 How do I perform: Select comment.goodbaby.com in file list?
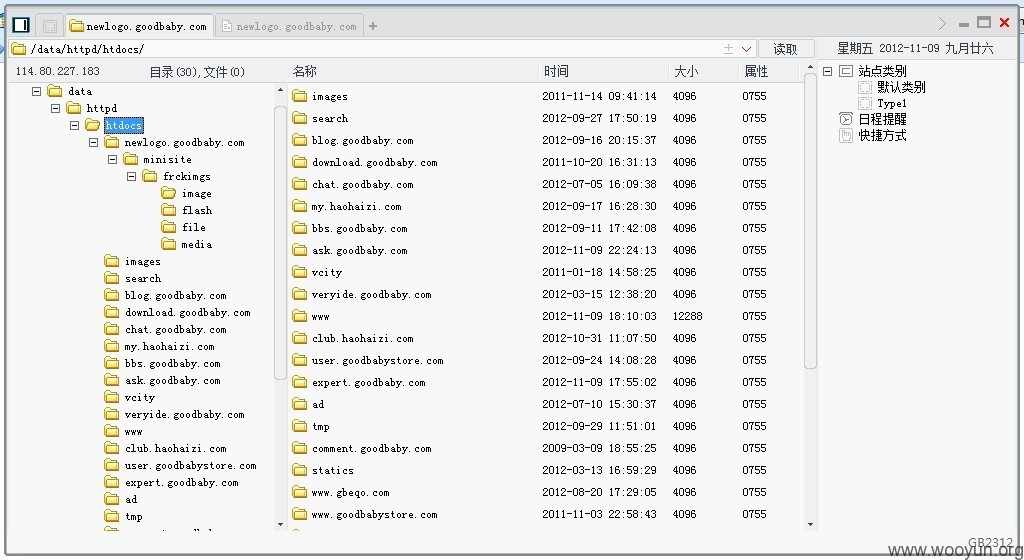coord(372,448)
